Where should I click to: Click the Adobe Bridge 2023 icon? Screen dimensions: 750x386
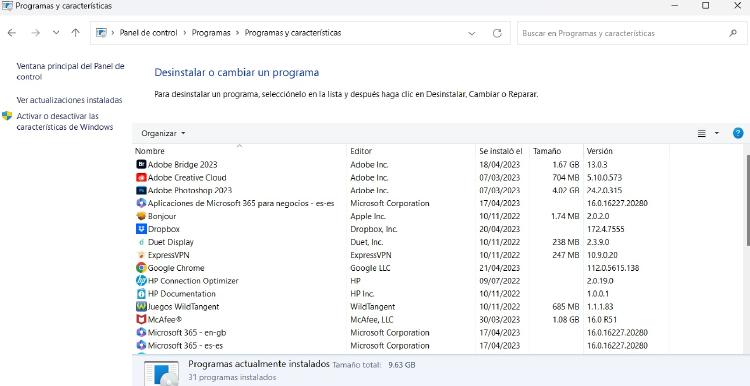141,165
